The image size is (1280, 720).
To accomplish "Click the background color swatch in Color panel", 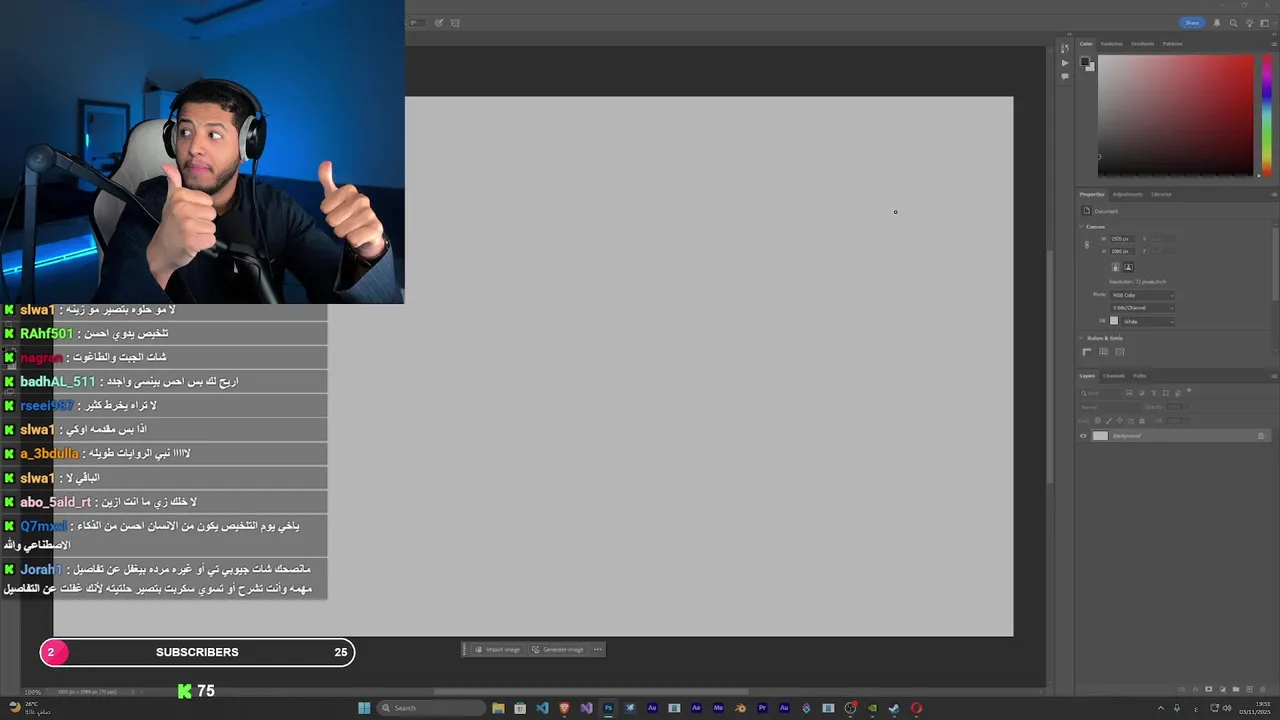I will [1091, 67].
